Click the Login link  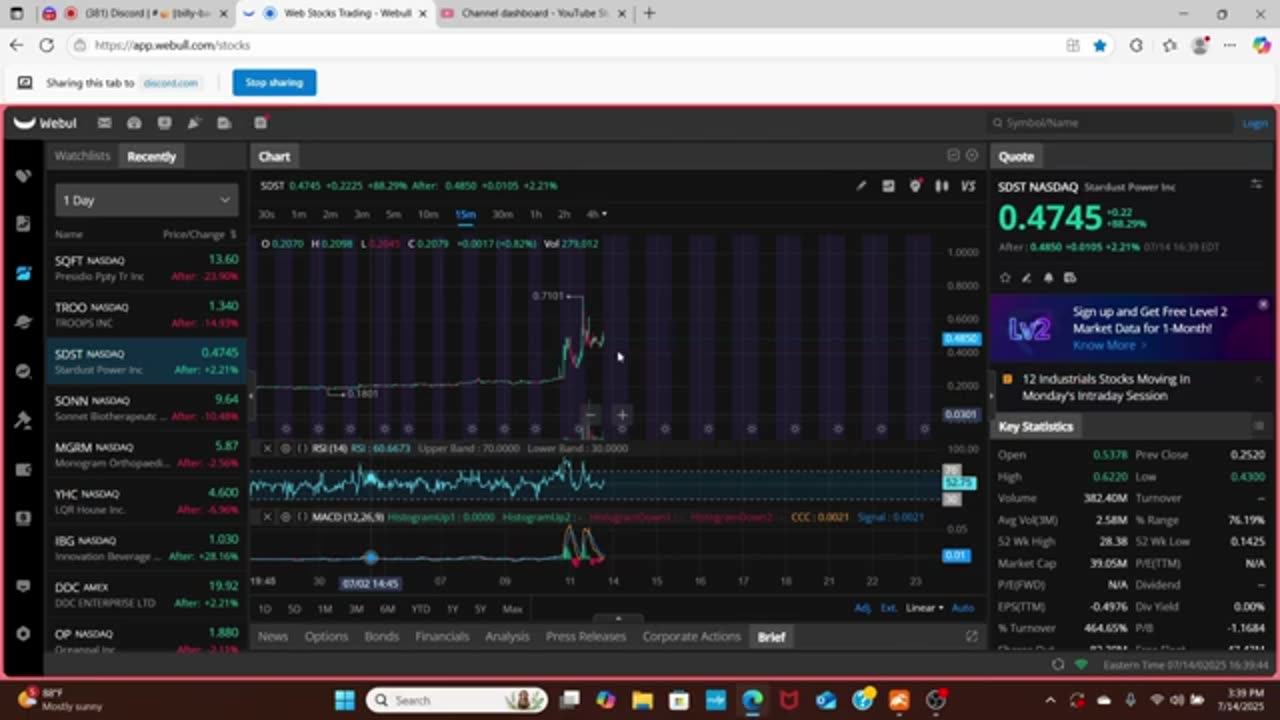pyautogui.click(x=1254, y=123)
